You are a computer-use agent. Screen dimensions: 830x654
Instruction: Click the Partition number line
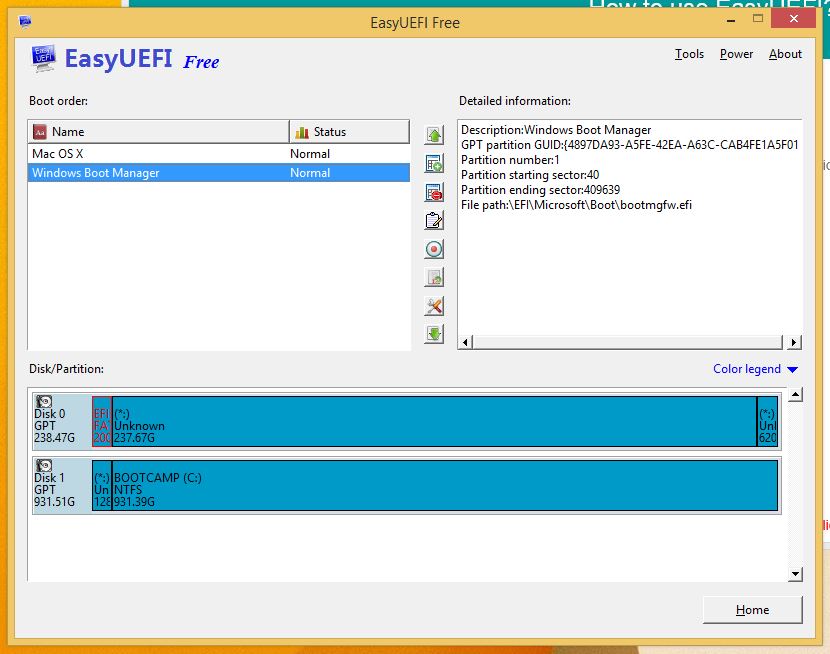coord(510,160)
